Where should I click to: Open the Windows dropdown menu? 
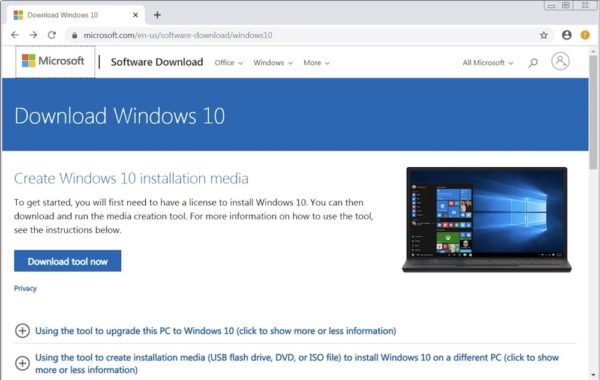tap(273, 63)
